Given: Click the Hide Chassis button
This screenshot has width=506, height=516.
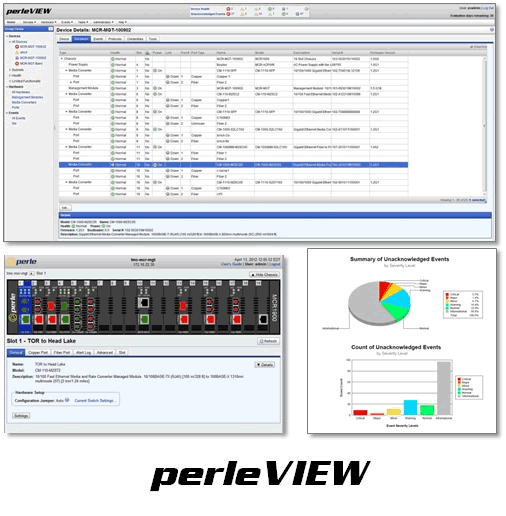Looking at the screenshot, I should (x=264, y=275).
